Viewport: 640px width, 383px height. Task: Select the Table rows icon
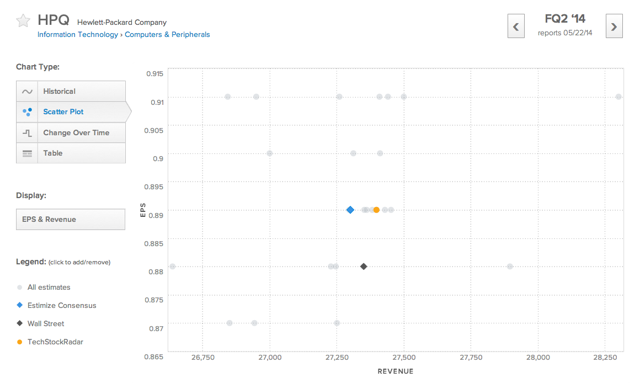coord(27,154)
